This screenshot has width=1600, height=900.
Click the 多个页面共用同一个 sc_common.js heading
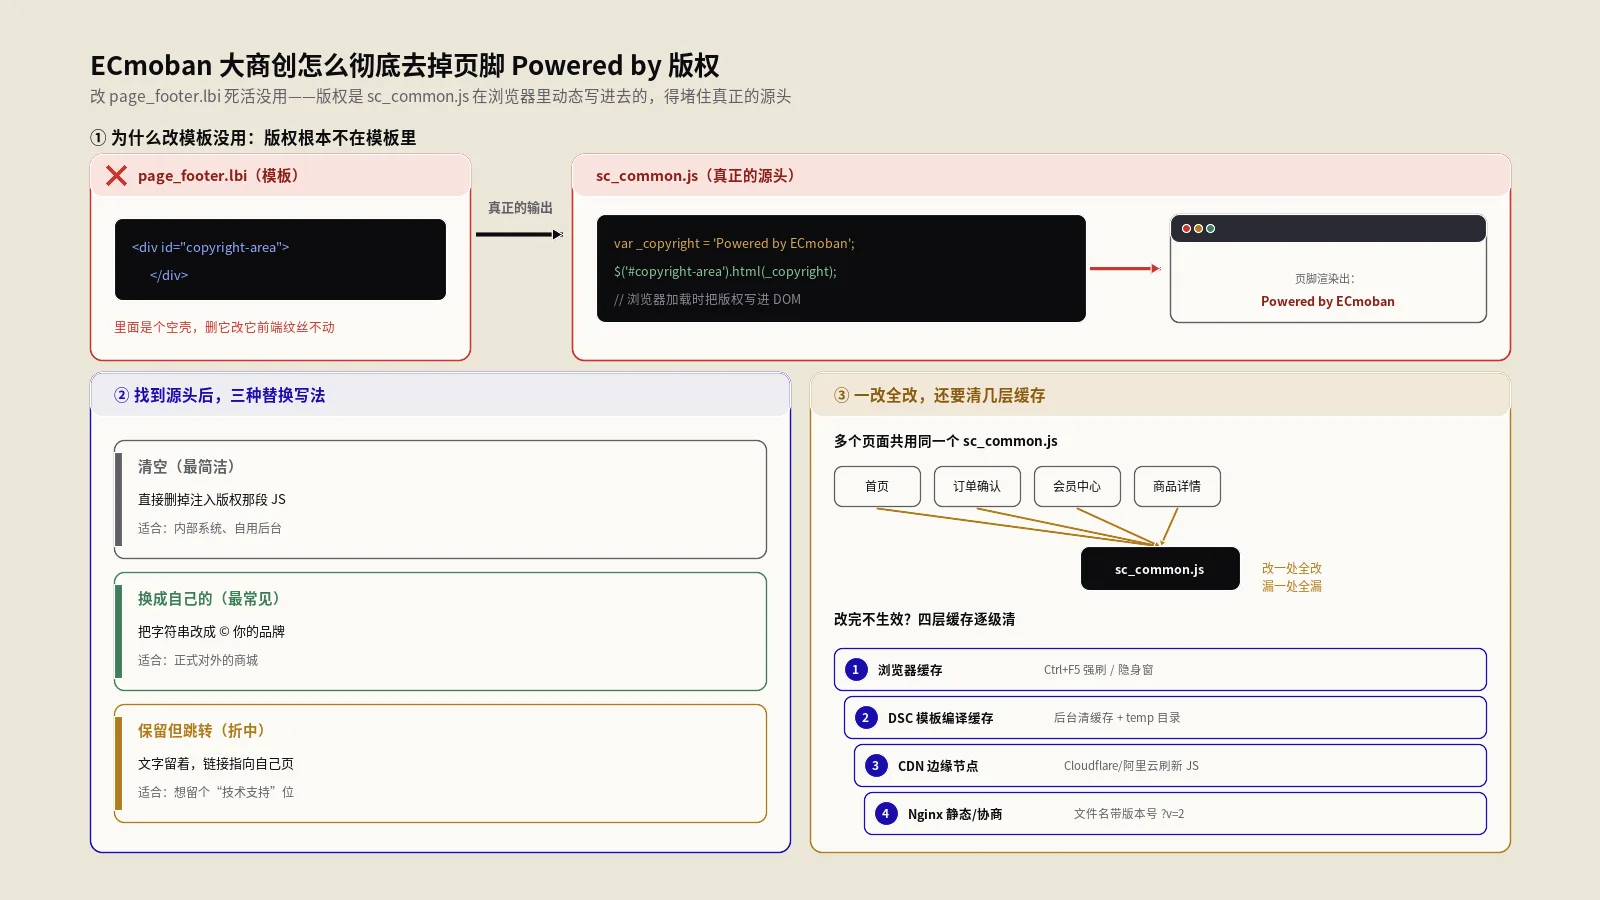946,441
